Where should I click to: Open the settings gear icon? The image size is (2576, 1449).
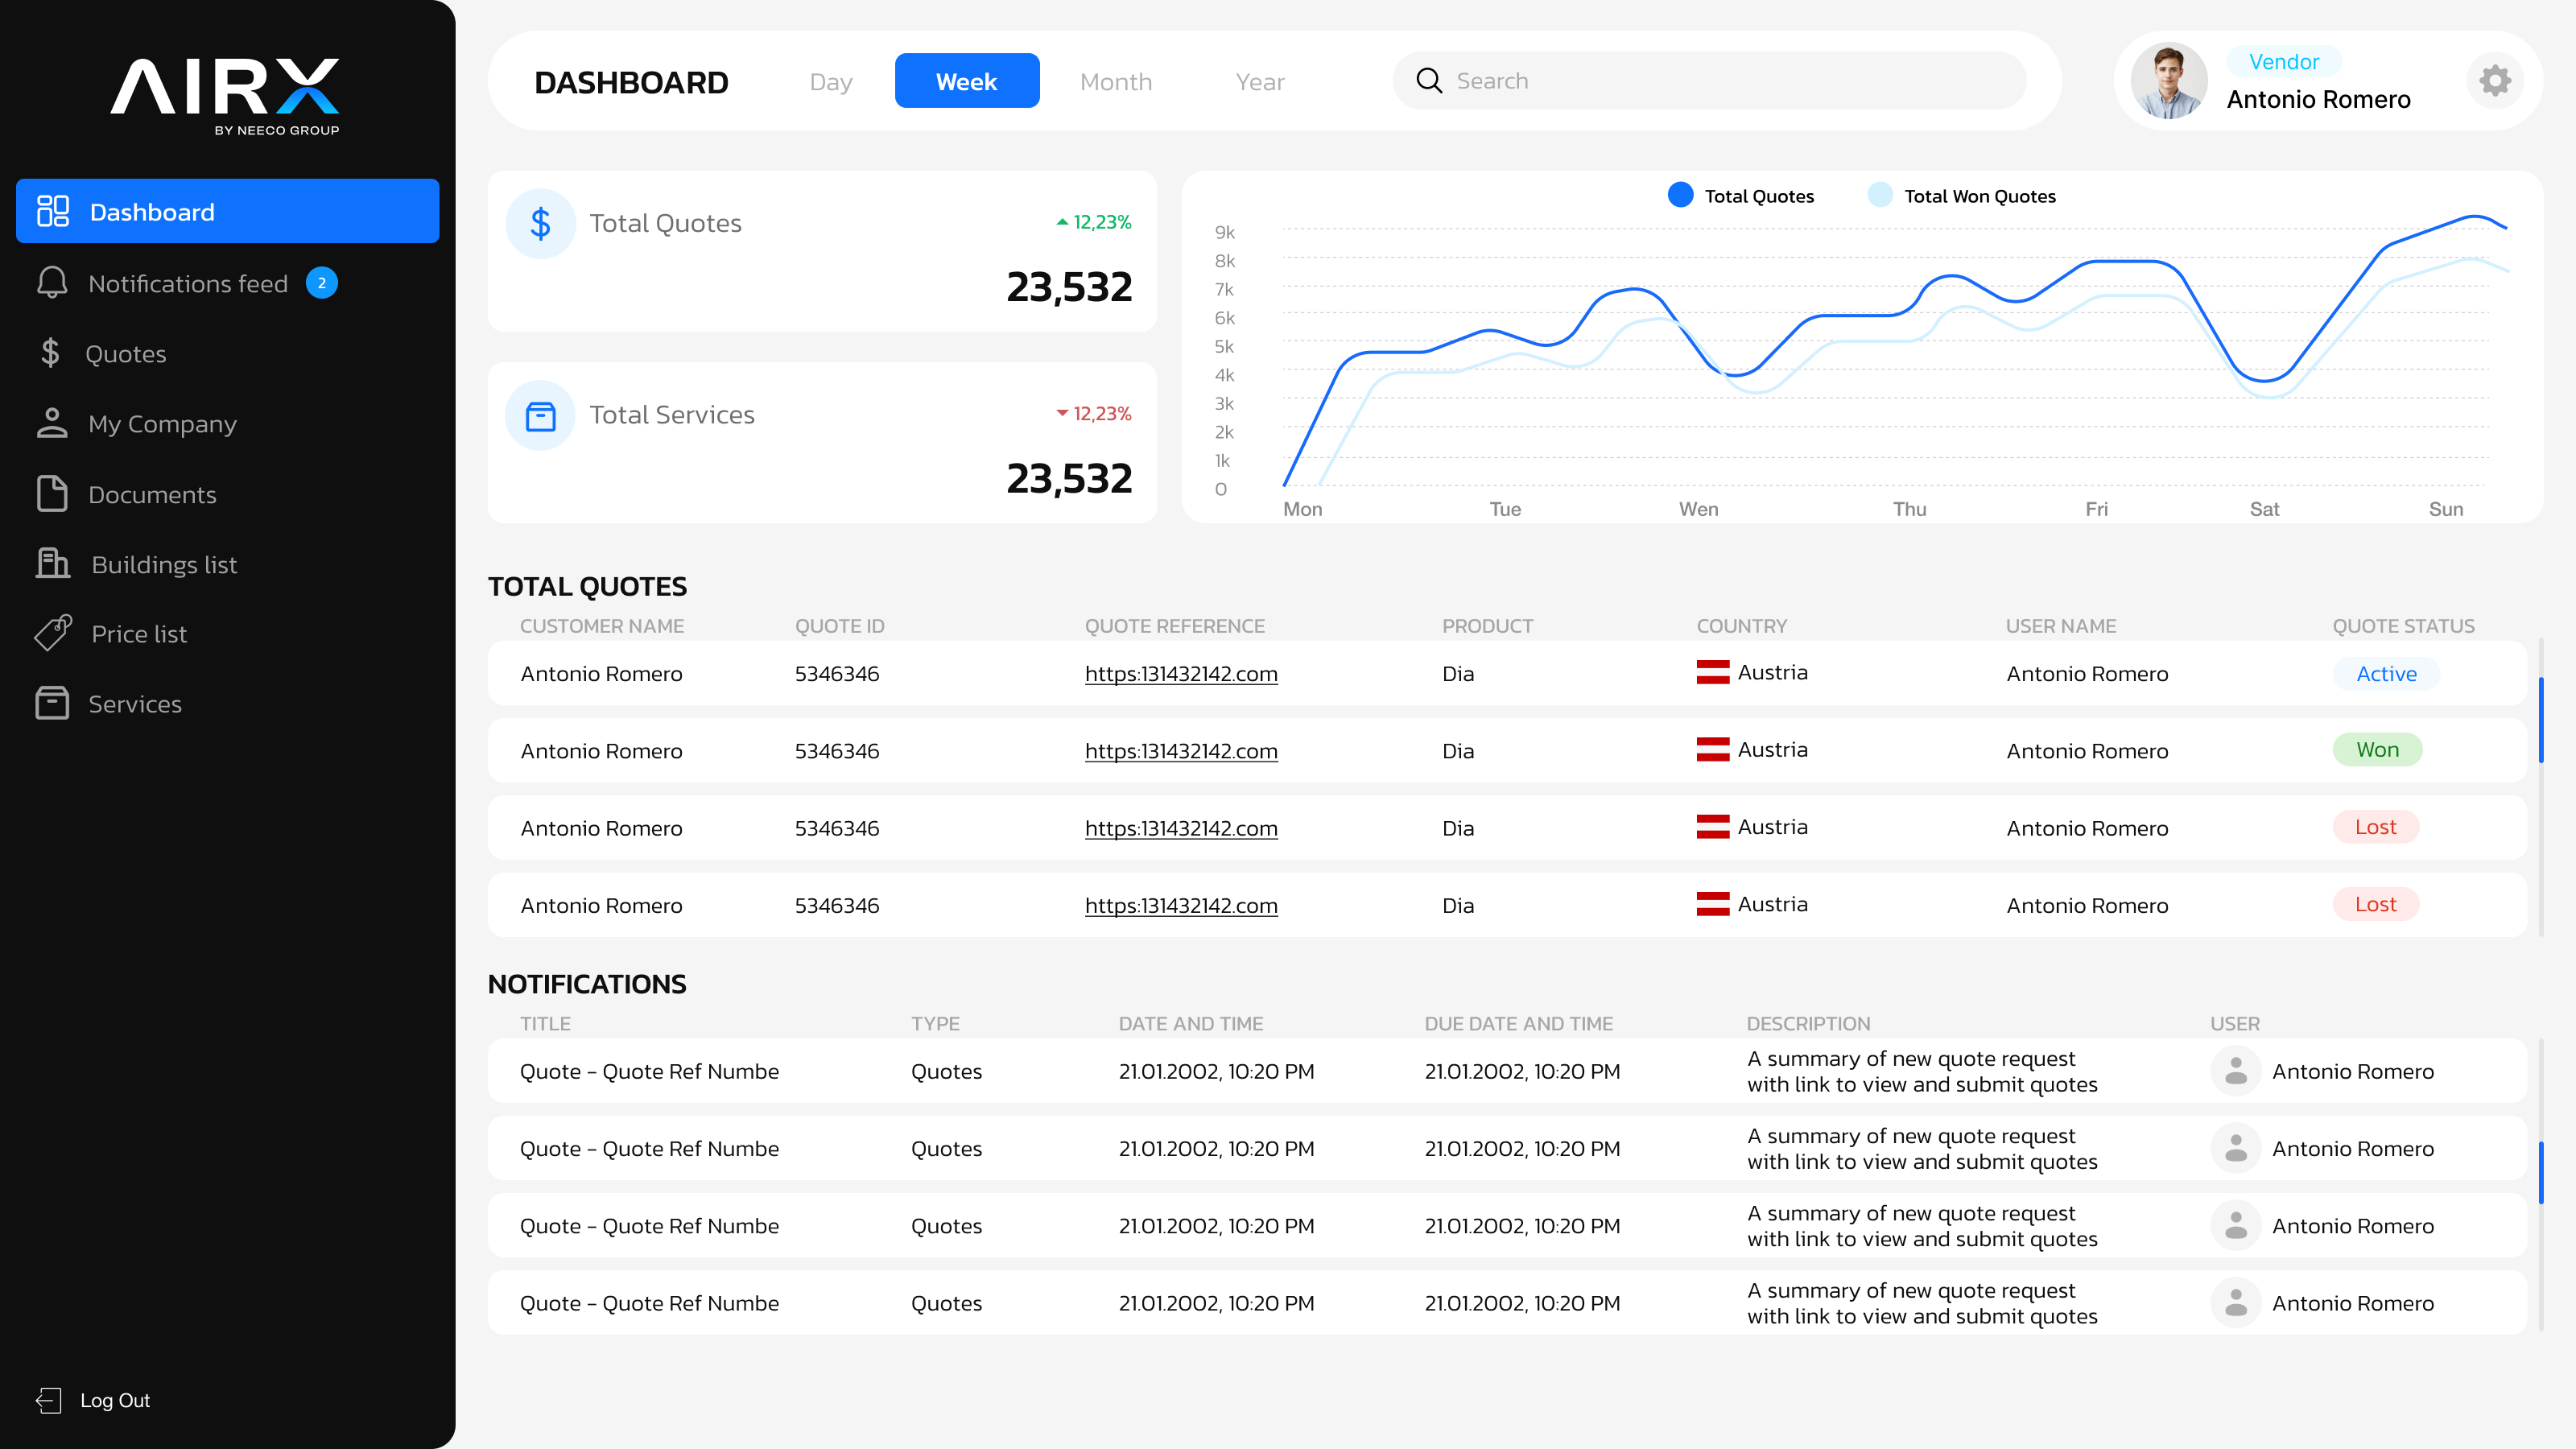point(2494,81)
